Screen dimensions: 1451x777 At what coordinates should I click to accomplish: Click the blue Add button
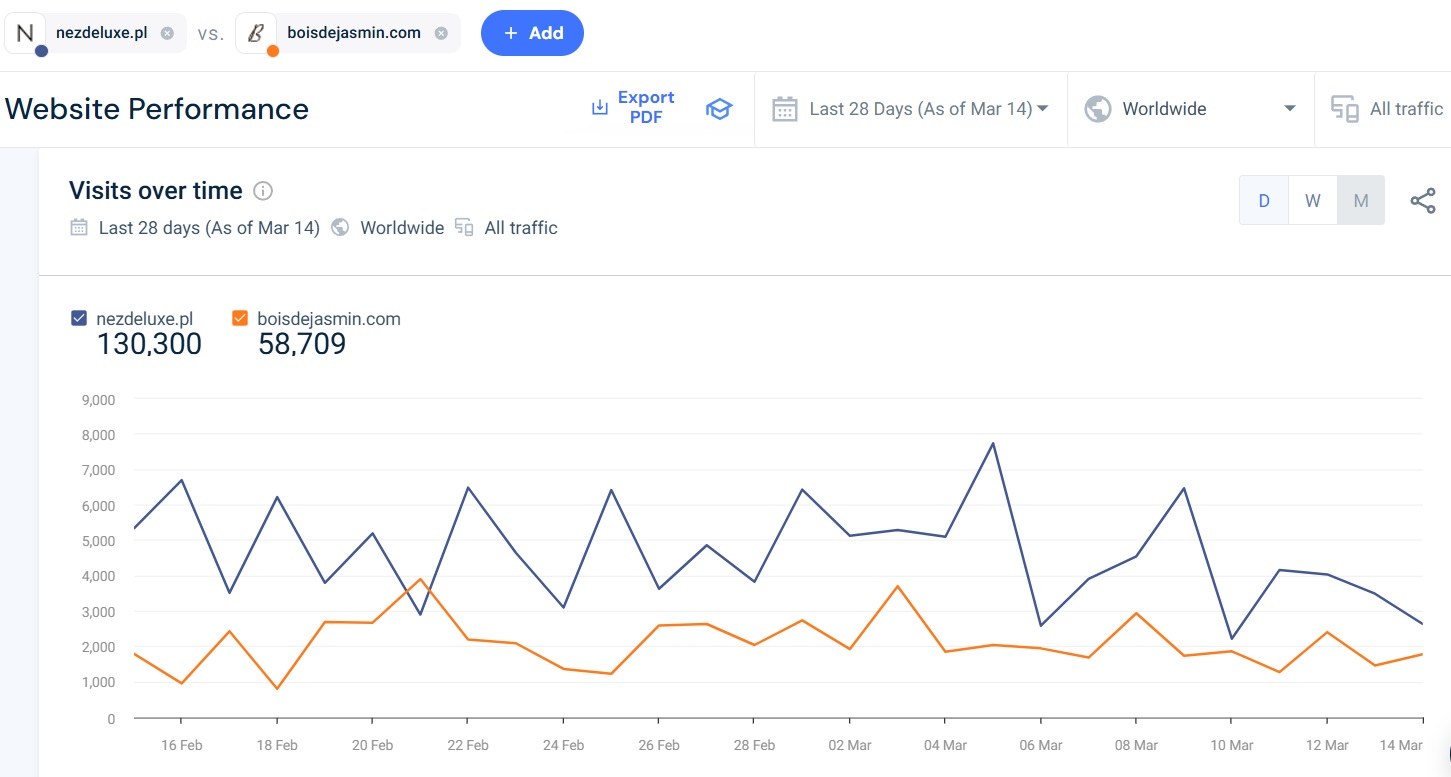(532, 33)
